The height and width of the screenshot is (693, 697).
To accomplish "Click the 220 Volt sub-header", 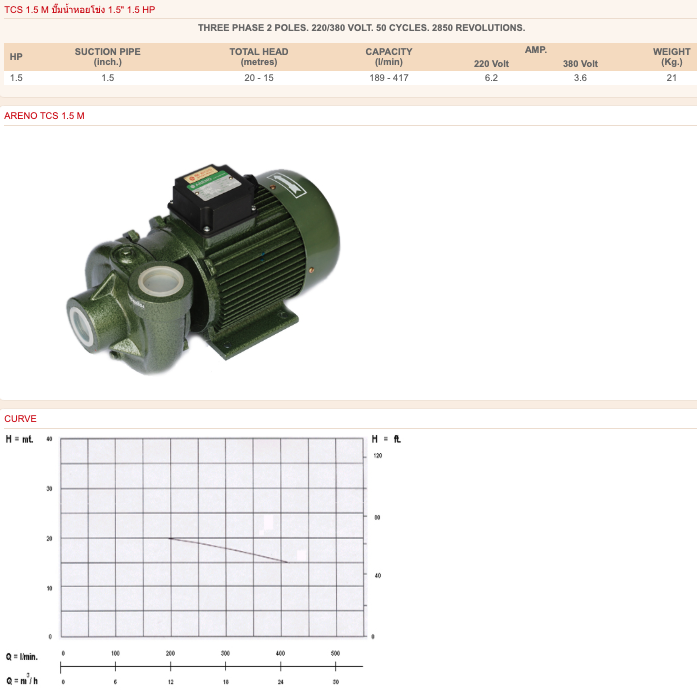I will [x=491, y=64].
